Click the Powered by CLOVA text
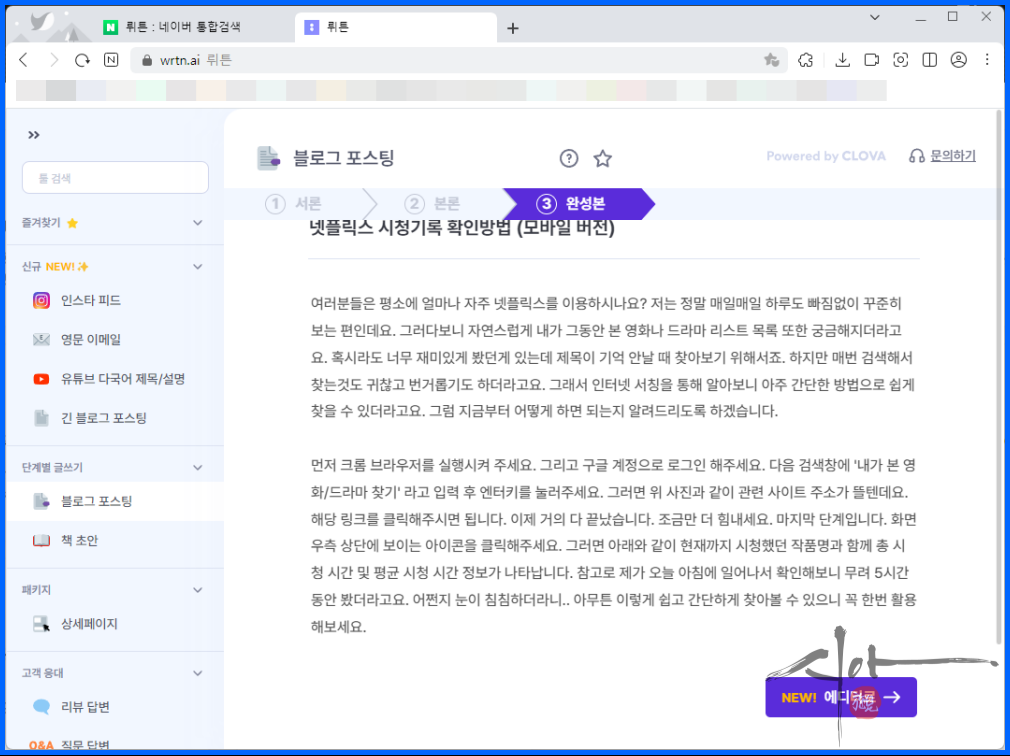Viewport: 1010px width, 756px height. (x=826, y=156)
